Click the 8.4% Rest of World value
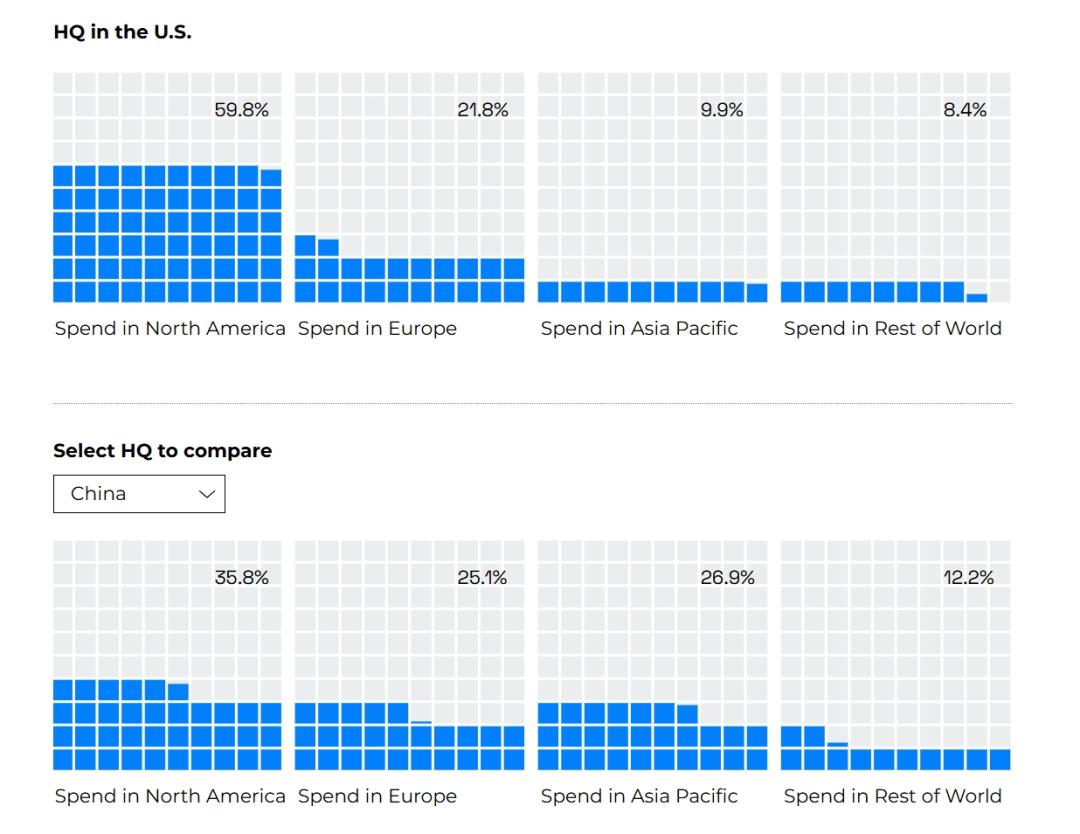The width and height of the screenshot is (1080, 834). (x=965, y=110)
